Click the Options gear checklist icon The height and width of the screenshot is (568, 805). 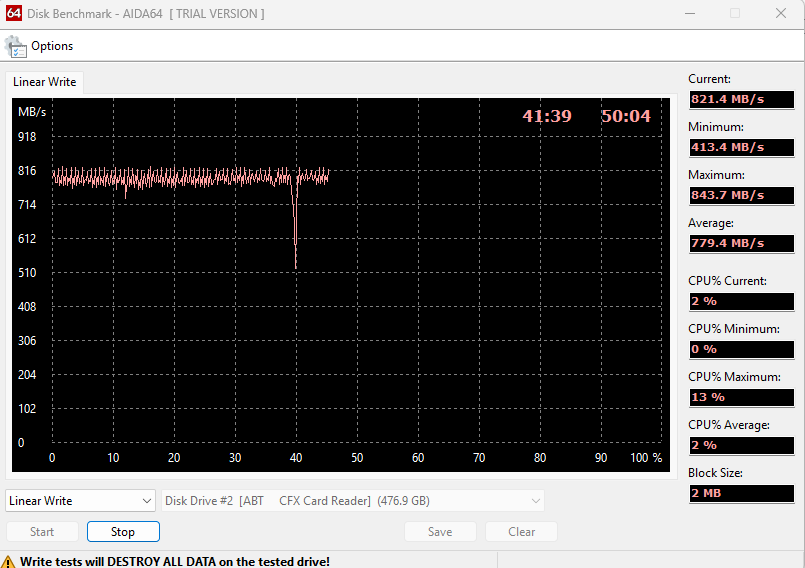[x=15, y=47]
